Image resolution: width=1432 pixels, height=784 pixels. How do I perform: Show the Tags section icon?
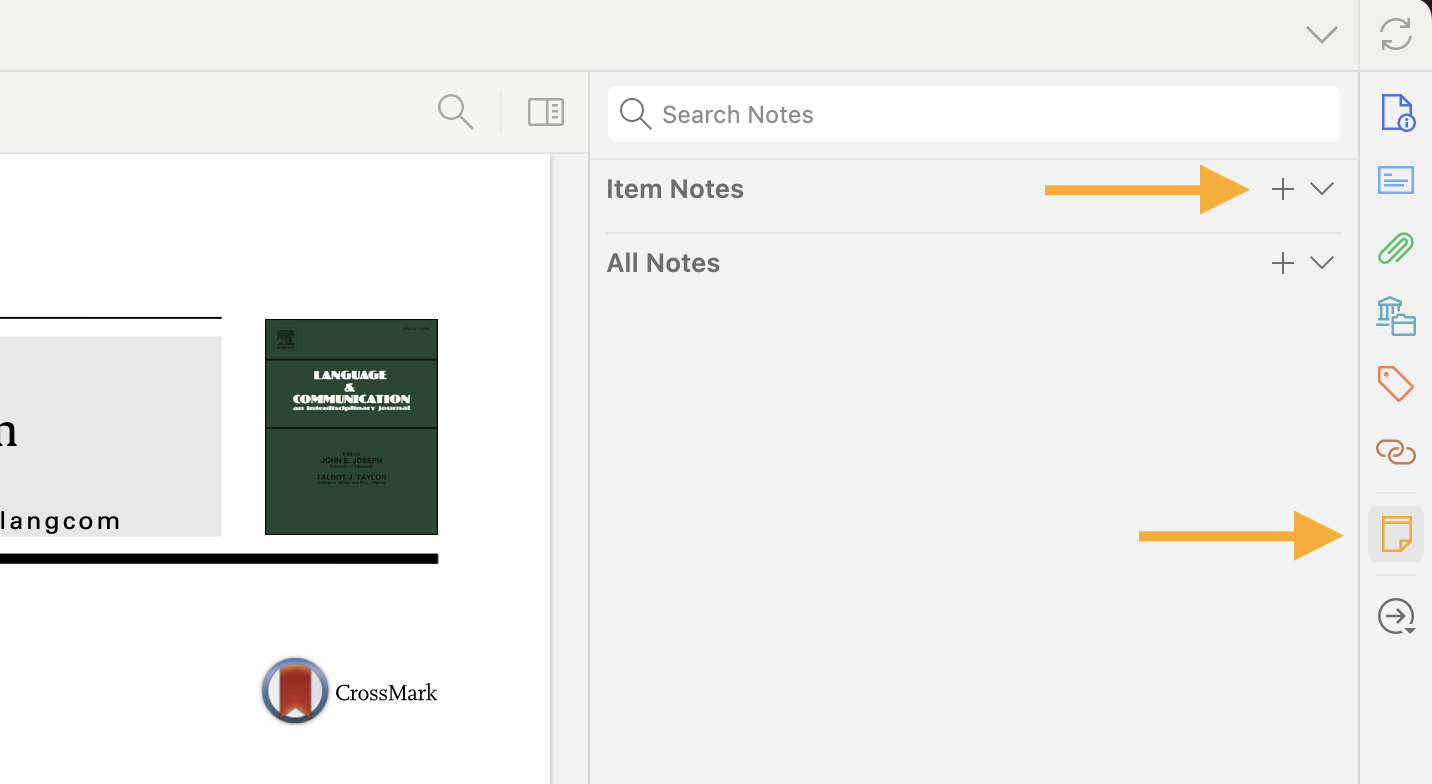click(1396, 384)
